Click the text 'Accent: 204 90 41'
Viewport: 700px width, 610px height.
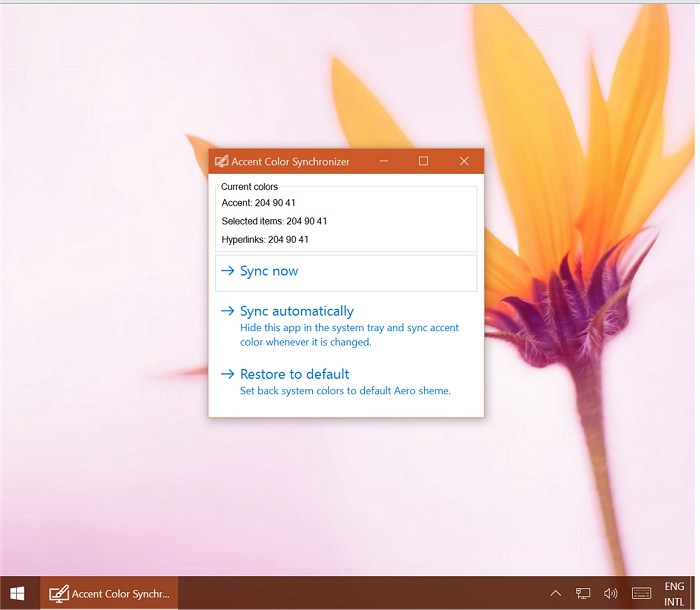[258, 203]
